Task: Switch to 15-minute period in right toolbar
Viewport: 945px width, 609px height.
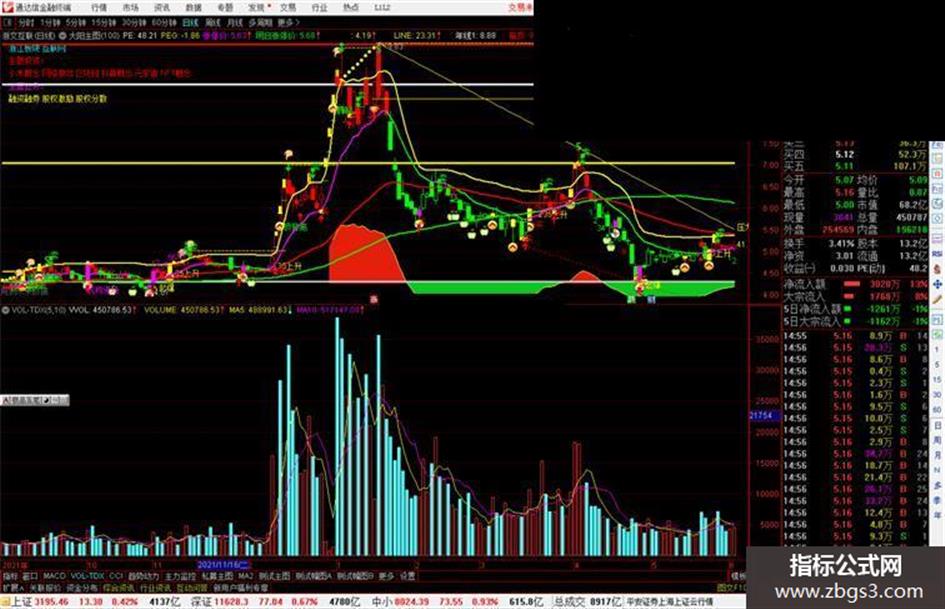Action: [x=937, y=380]
